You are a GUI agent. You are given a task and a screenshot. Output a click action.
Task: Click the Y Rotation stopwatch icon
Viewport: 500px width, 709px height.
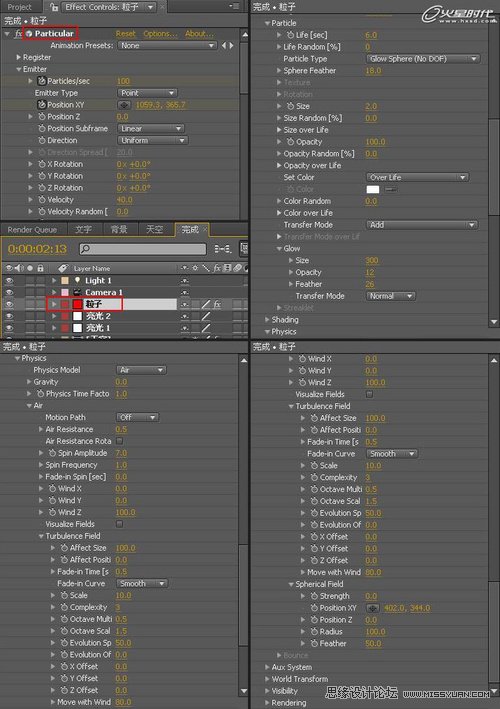[42, 176]
